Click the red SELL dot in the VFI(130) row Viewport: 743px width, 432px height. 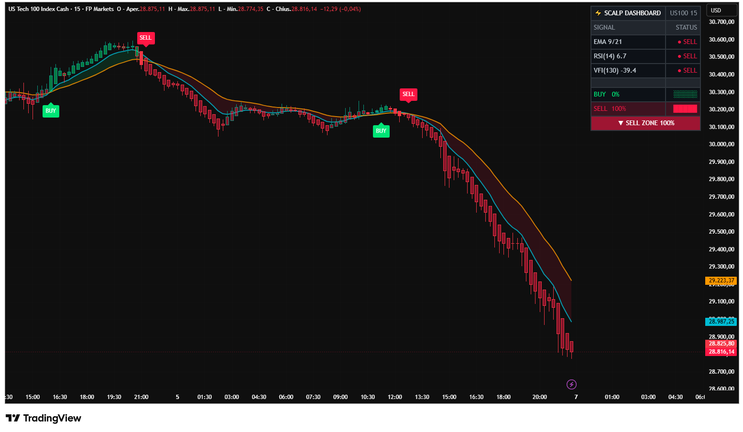[679, 71]
